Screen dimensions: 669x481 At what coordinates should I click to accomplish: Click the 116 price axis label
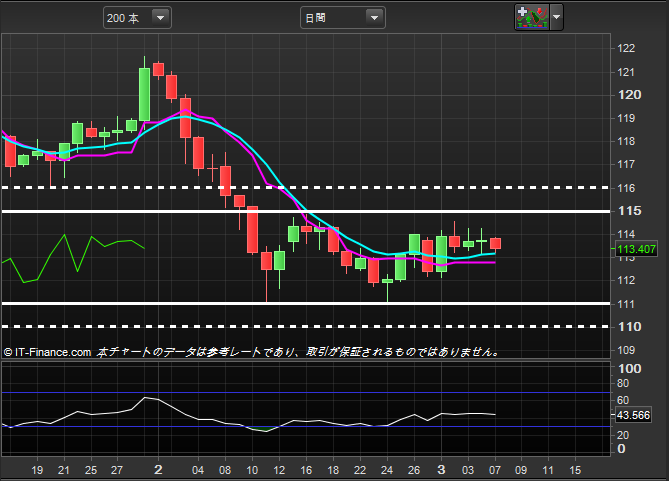[626, 188]
